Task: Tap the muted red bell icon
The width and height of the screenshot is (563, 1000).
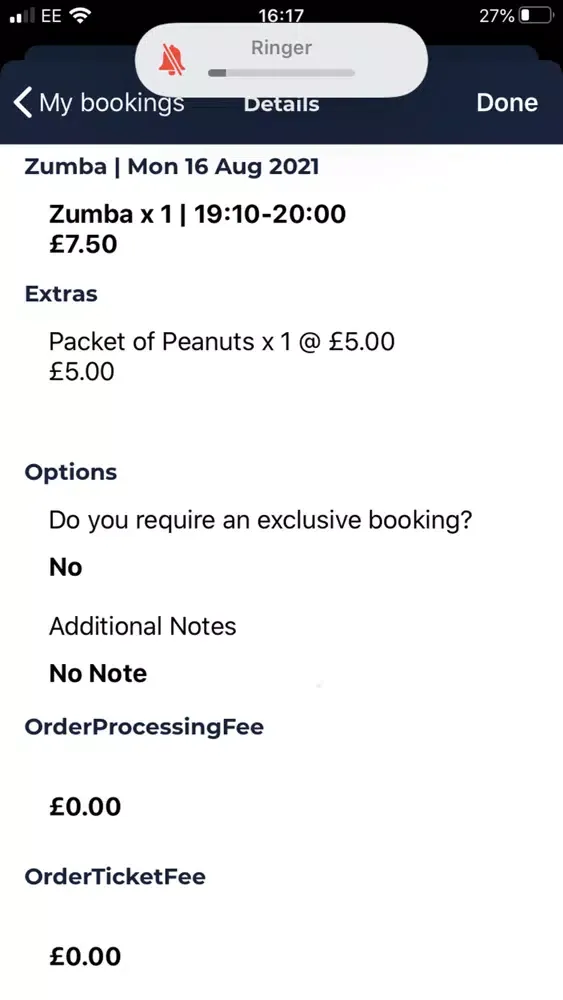Action: click(x=172, y=61)
